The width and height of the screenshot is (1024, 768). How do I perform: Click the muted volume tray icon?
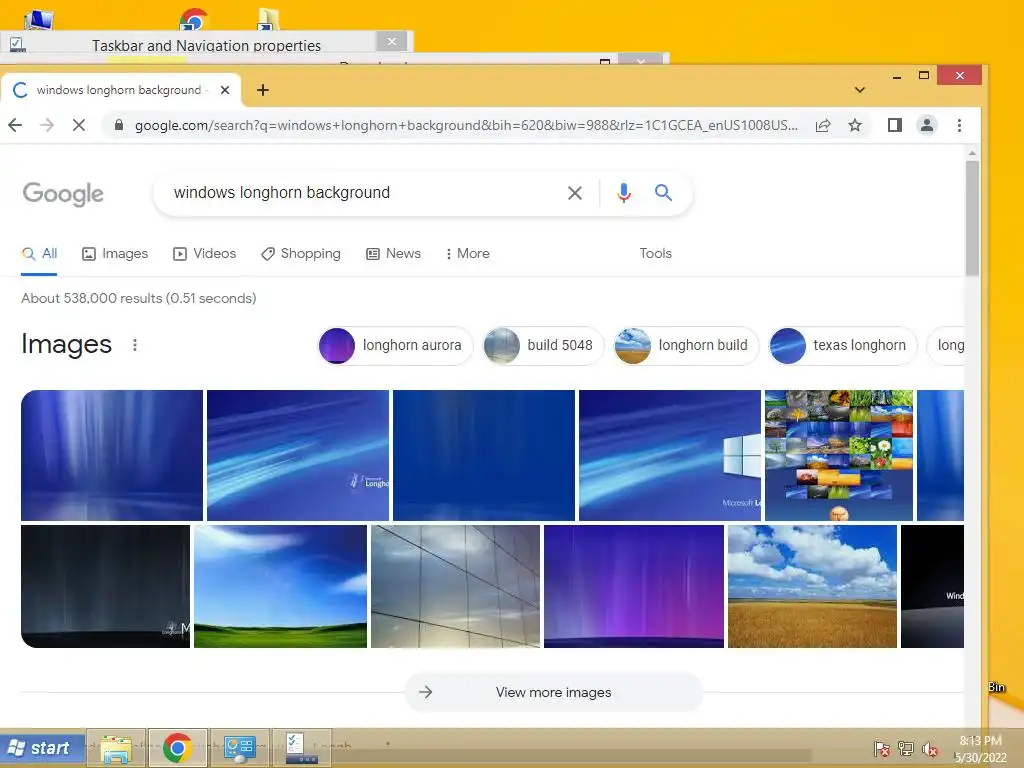[930, 749]
